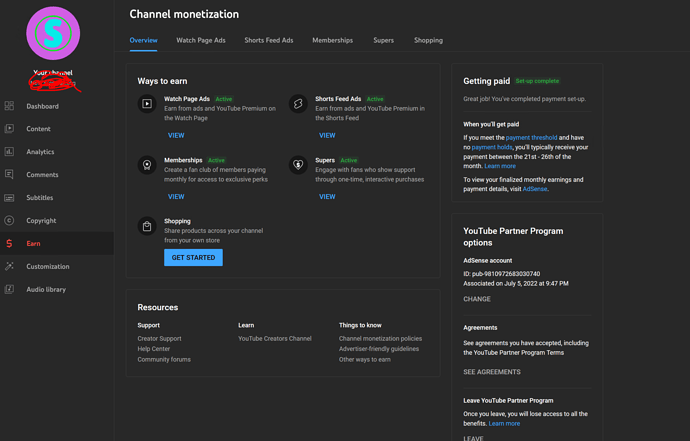Image resolution: width=690 pixels, height=441 pixels.
Task: Click the Subtitles icon in sidebar
Action: (x=9, y=198)
